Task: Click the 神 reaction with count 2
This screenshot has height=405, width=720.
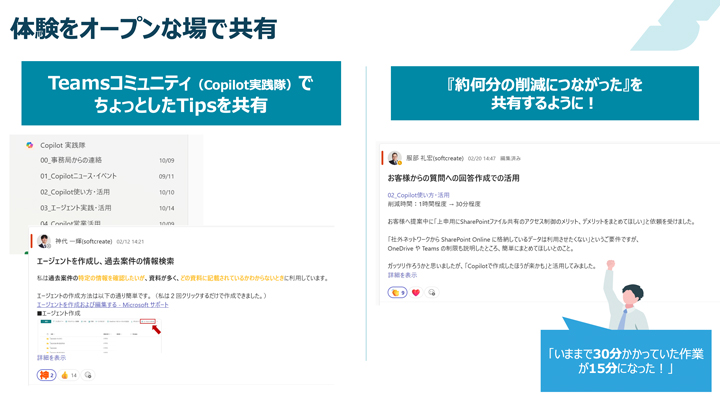Action: coord(46,375)
